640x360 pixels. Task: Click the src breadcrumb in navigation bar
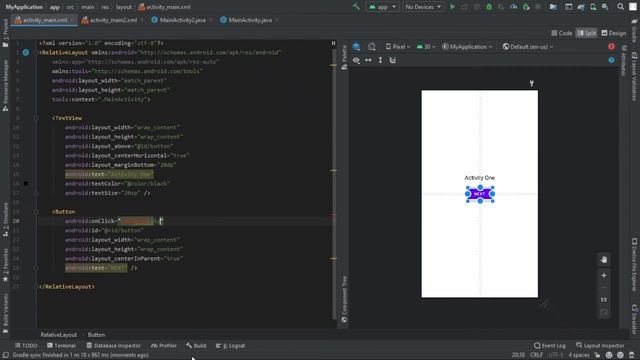(x=70, y=7)
